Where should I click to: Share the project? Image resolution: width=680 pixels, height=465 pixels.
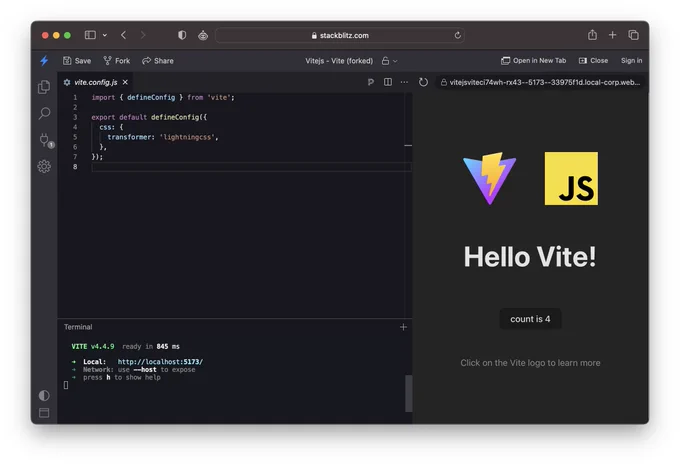point(158,61)
